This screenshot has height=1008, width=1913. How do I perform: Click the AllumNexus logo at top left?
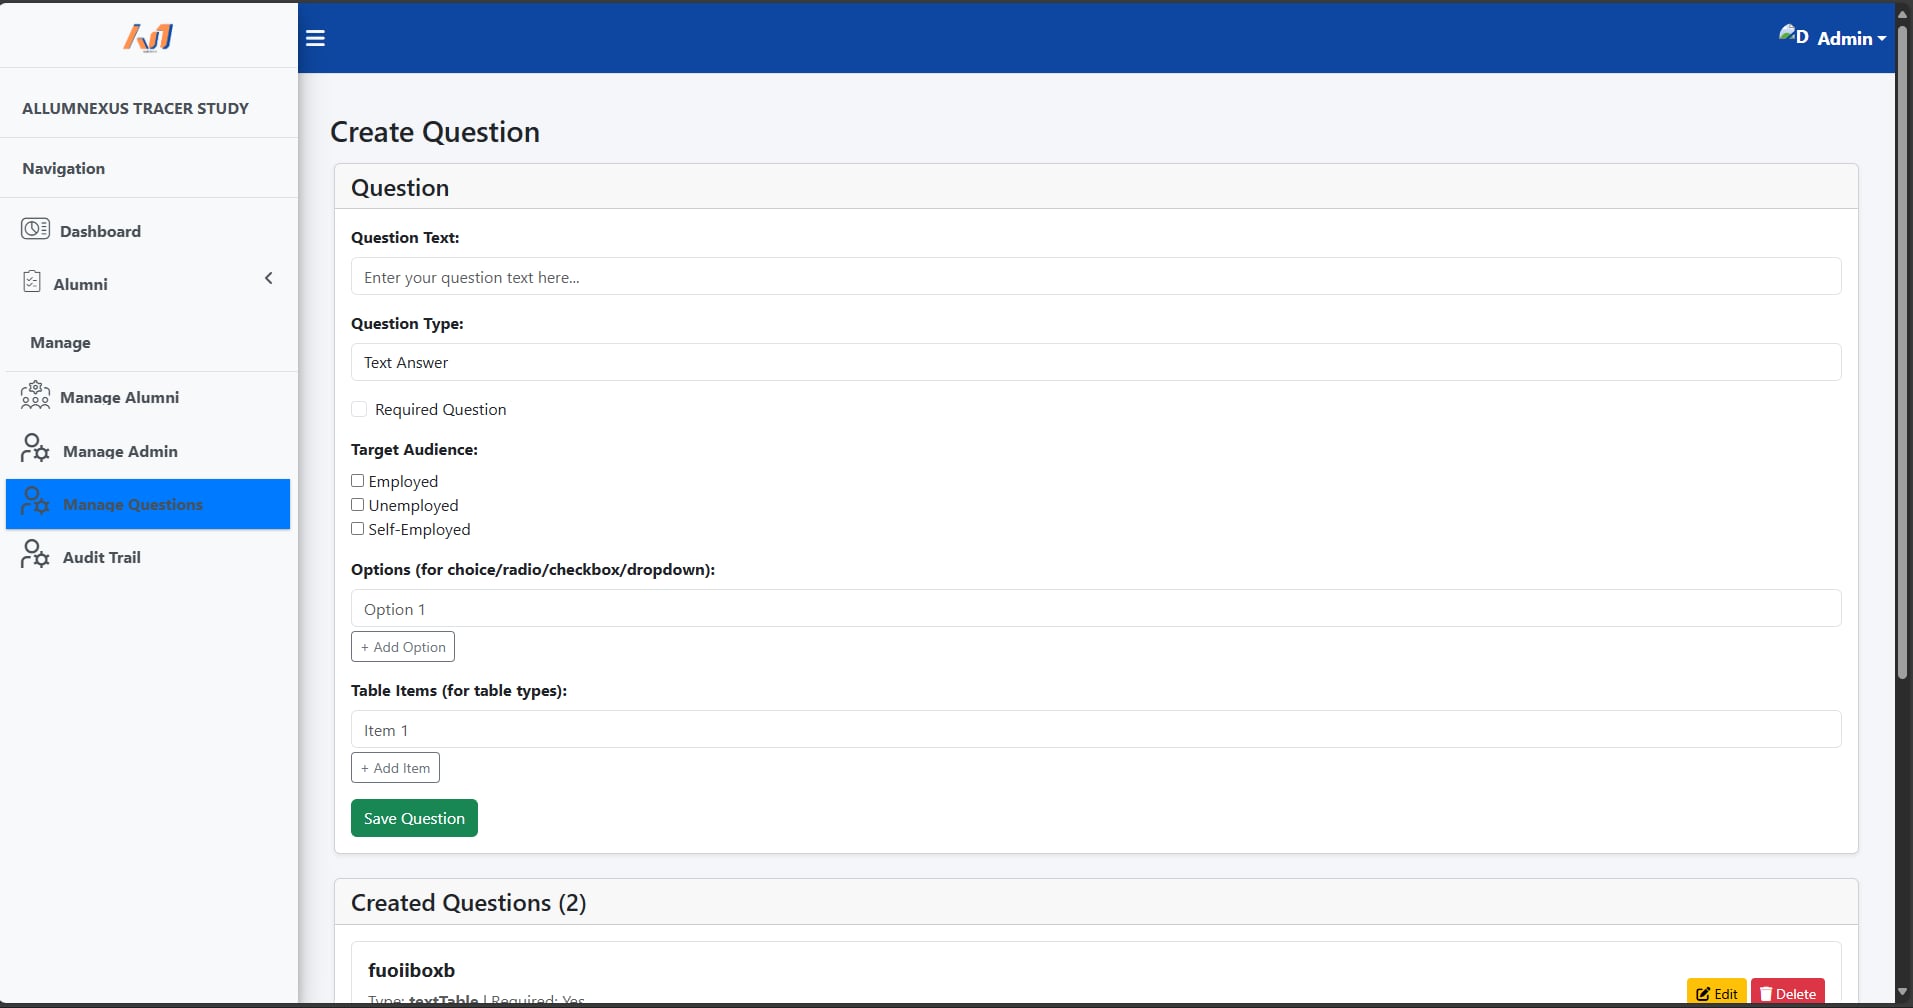click(148, 36)
